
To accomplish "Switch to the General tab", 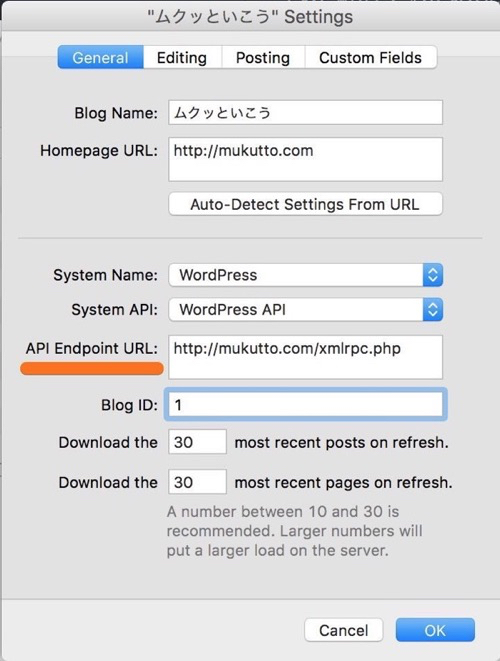I will pos(100,57).
